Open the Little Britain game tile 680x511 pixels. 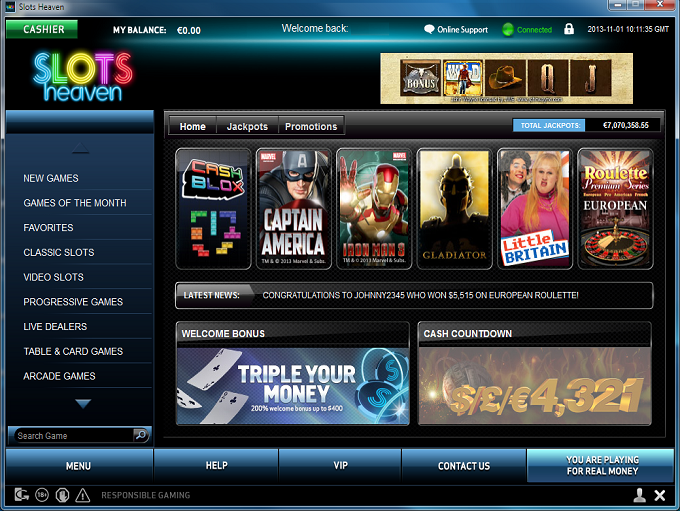535,209
